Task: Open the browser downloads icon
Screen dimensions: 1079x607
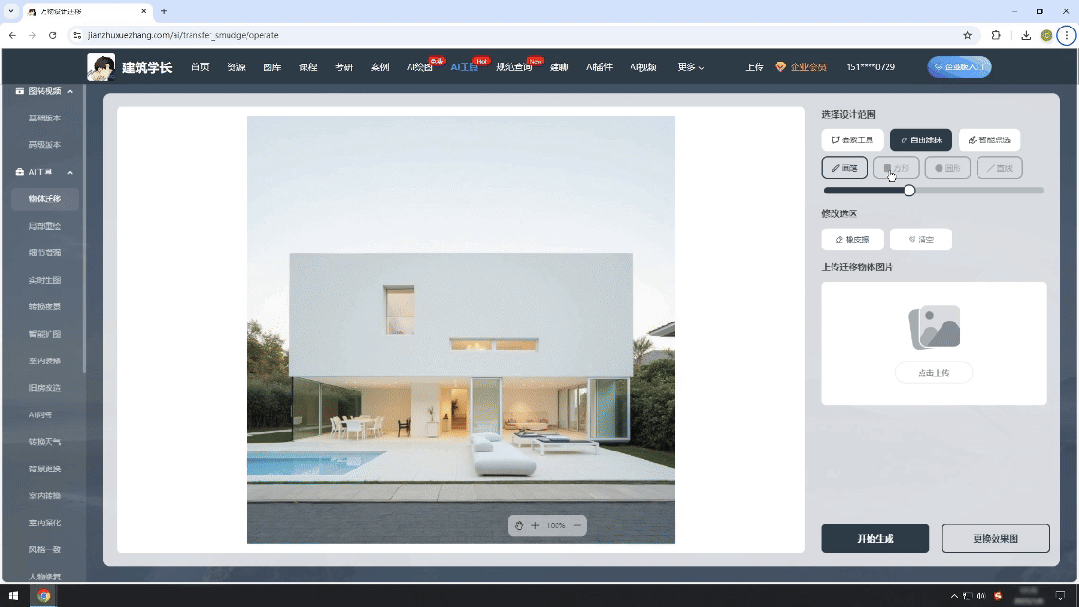Action: click(1026, 35)
